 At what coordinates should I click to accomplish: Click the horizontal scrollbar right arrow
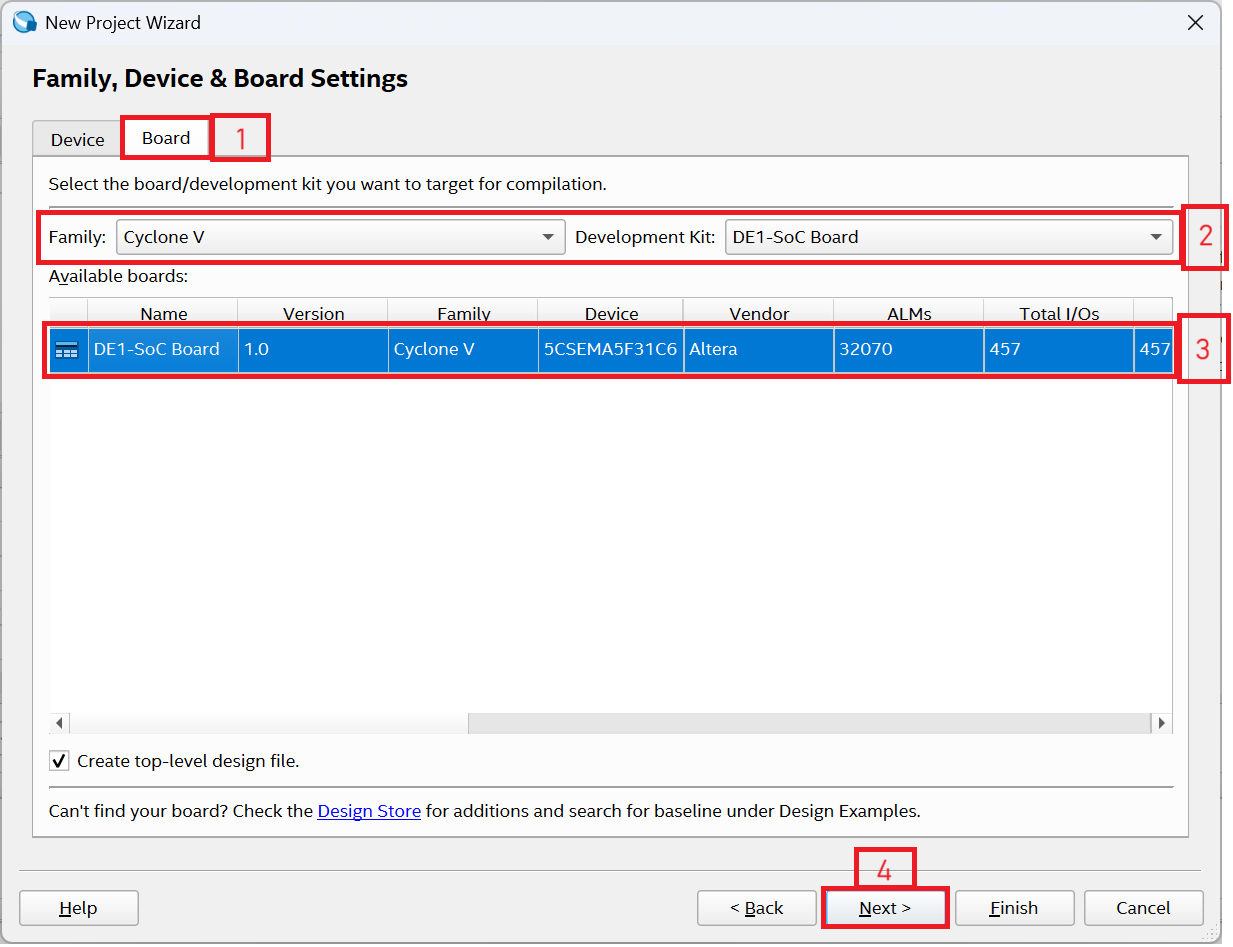[x=1162, y=723]
